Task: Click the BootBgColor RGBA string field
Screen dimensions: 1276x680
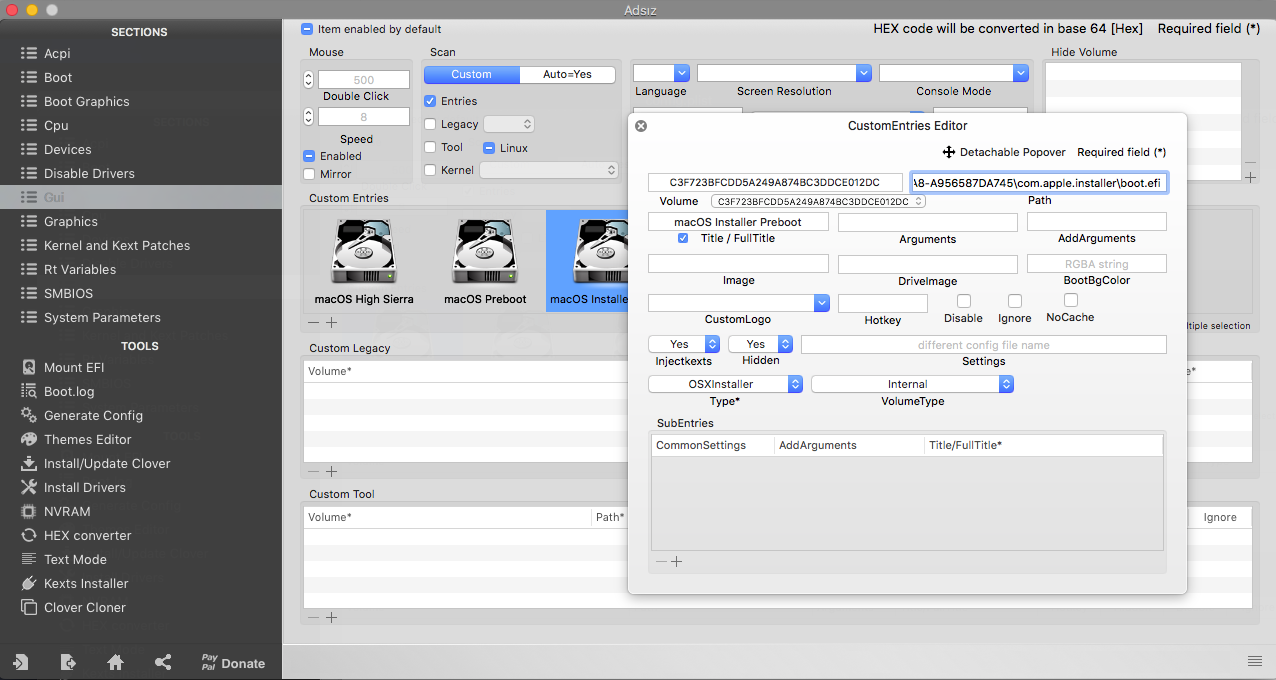Action: tap(1096, 264)
